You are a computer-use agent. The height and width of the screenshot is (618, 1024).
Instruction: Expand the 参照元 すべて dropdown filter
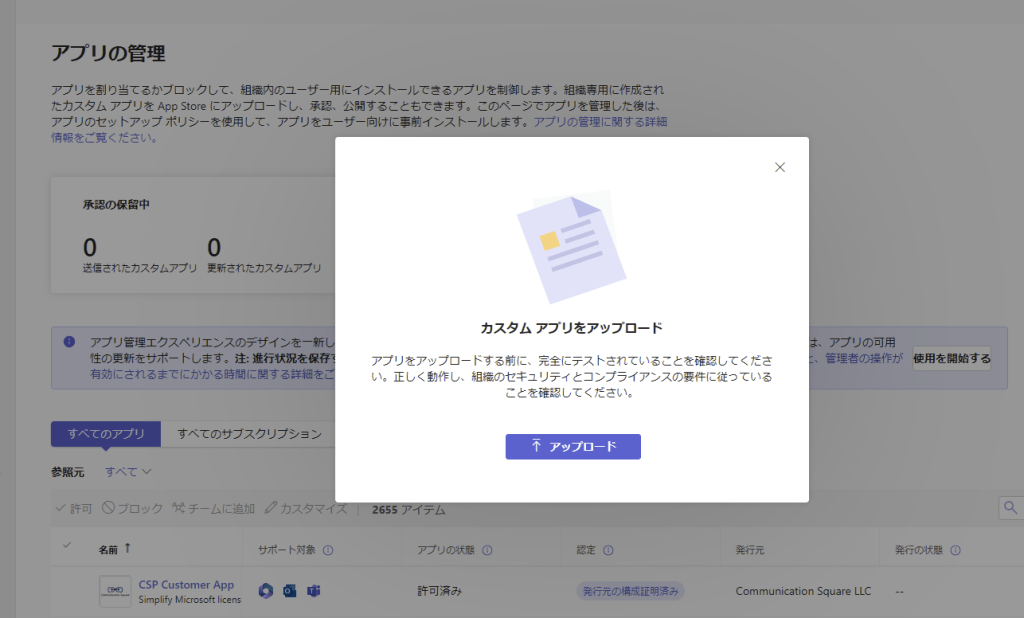(128, 471)
